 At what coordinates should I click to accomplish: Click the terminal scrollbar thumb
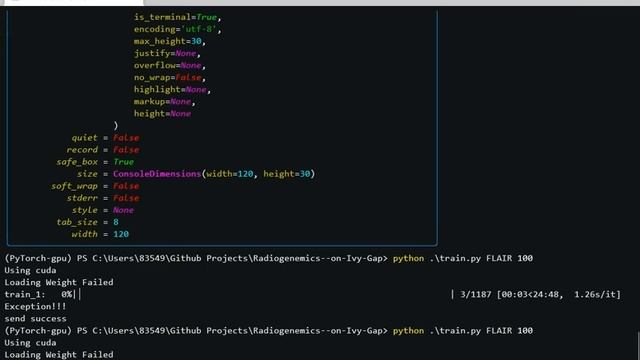tap(638, 345)
